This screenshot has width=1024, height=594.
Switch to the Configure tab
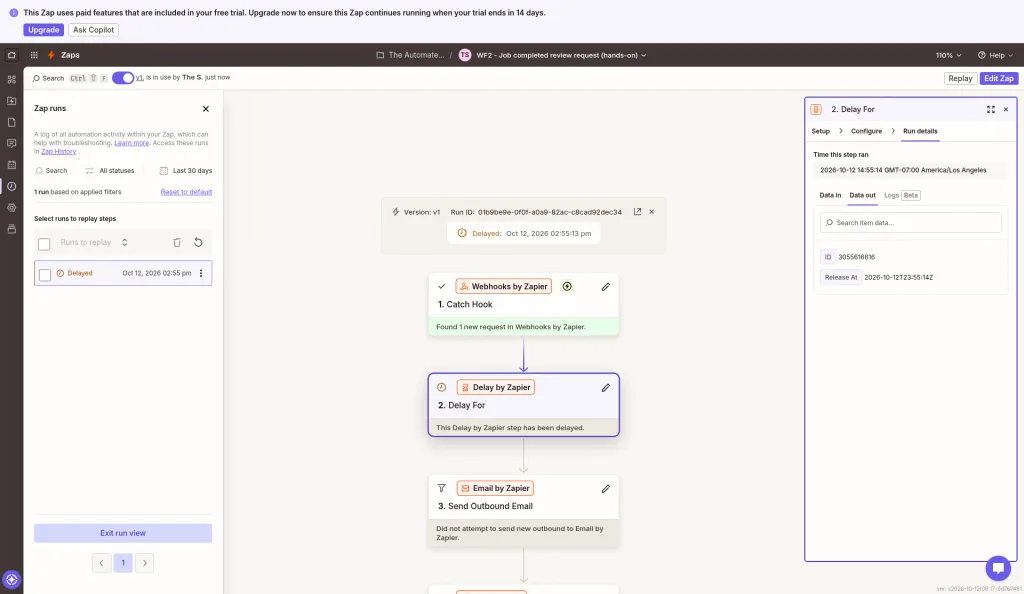(866, 131)
